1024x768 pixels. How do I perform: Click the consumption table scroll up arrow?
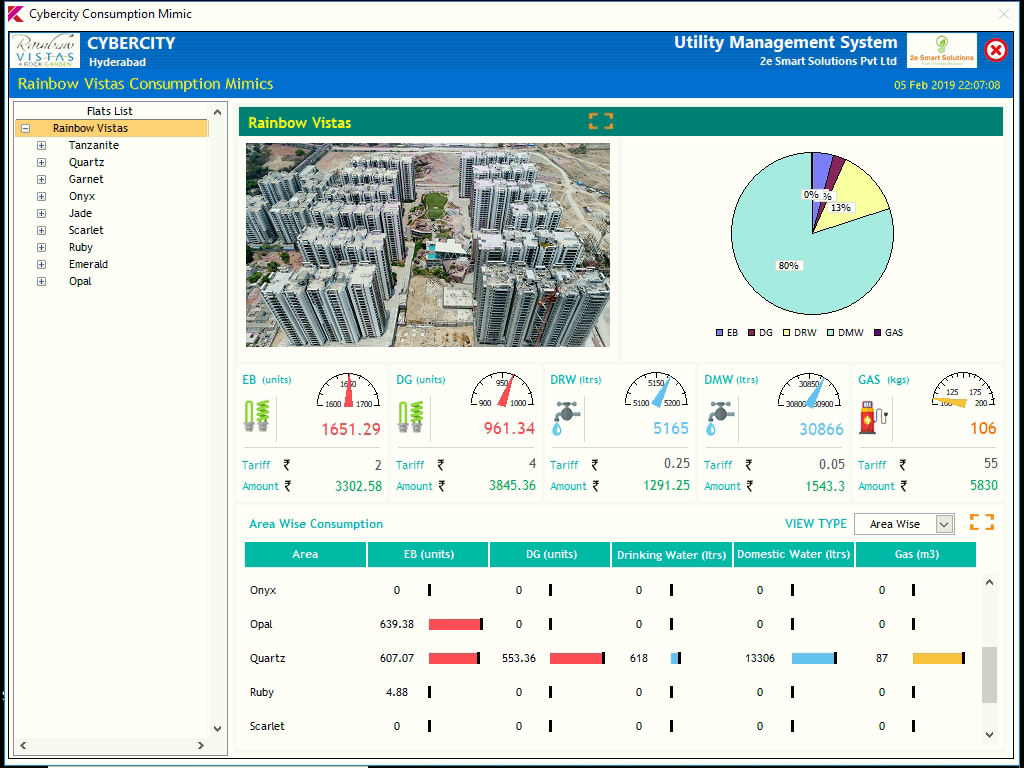tap(989, 582)
